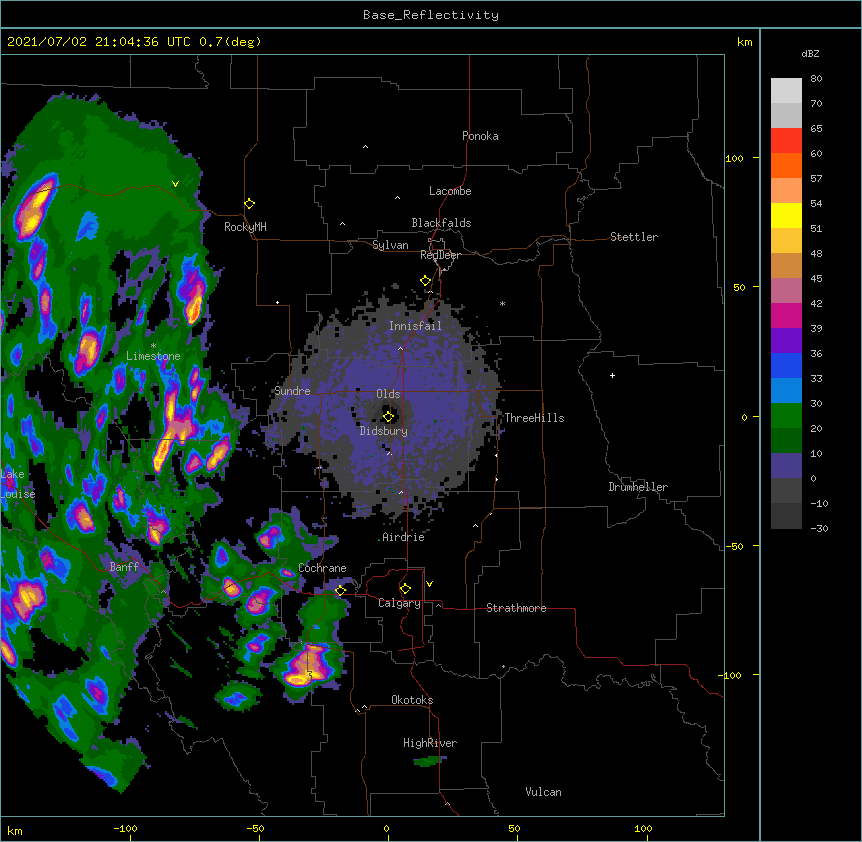Select the Innisfail city label
Screen dimensions: 862x842
(415, 326)
